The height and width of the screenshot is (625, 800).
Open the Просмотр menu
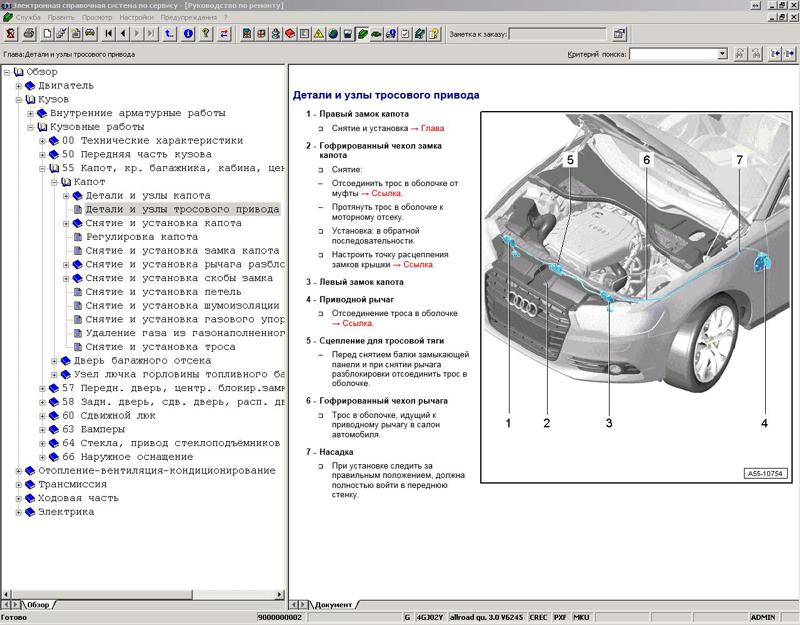[97, 17]
